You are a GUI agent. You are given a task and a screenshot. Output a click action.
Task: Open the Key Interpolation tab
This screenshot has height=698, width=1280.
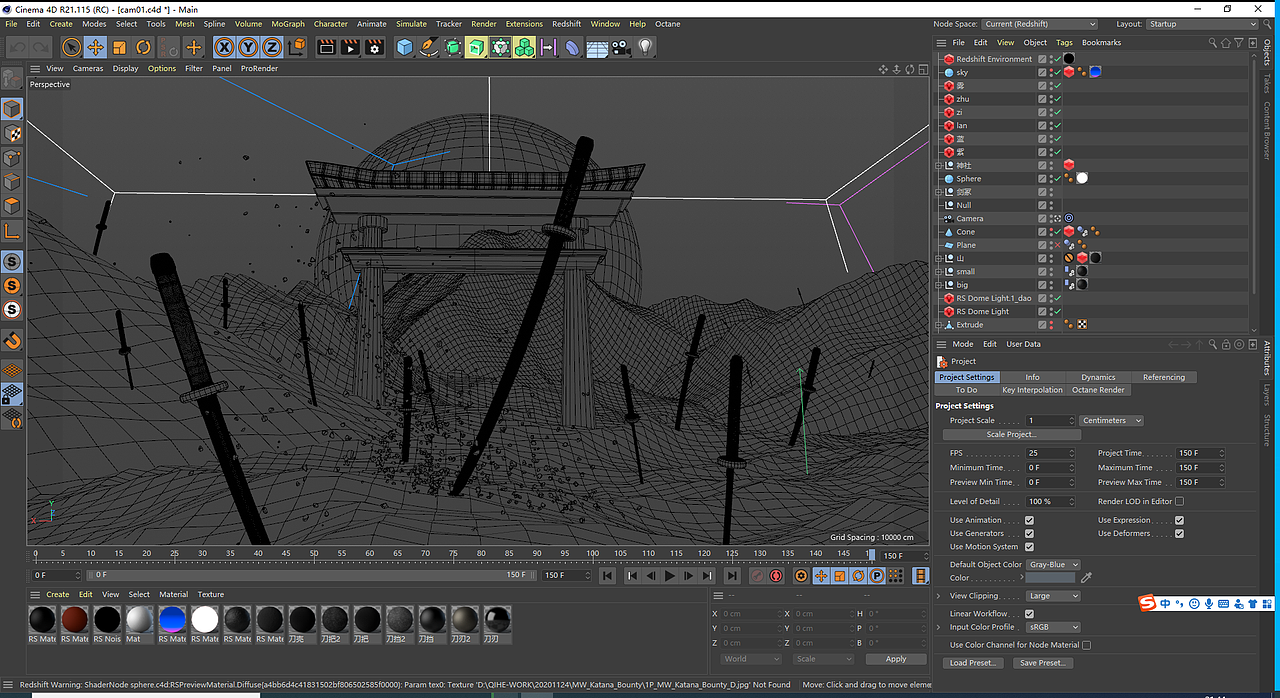click(x=1032, y=390)
